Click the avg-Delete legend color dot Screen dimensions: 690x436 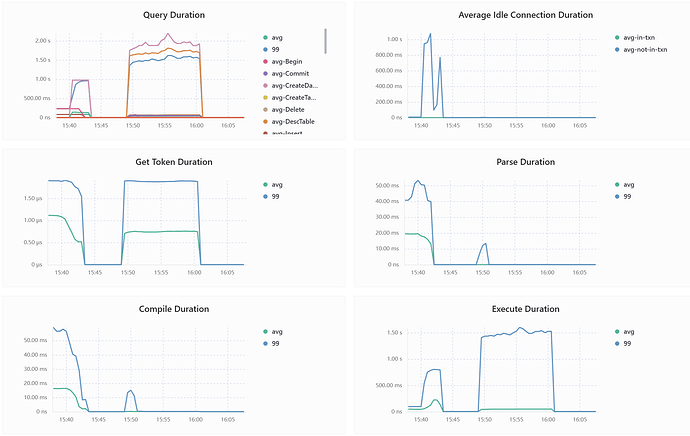265,110
